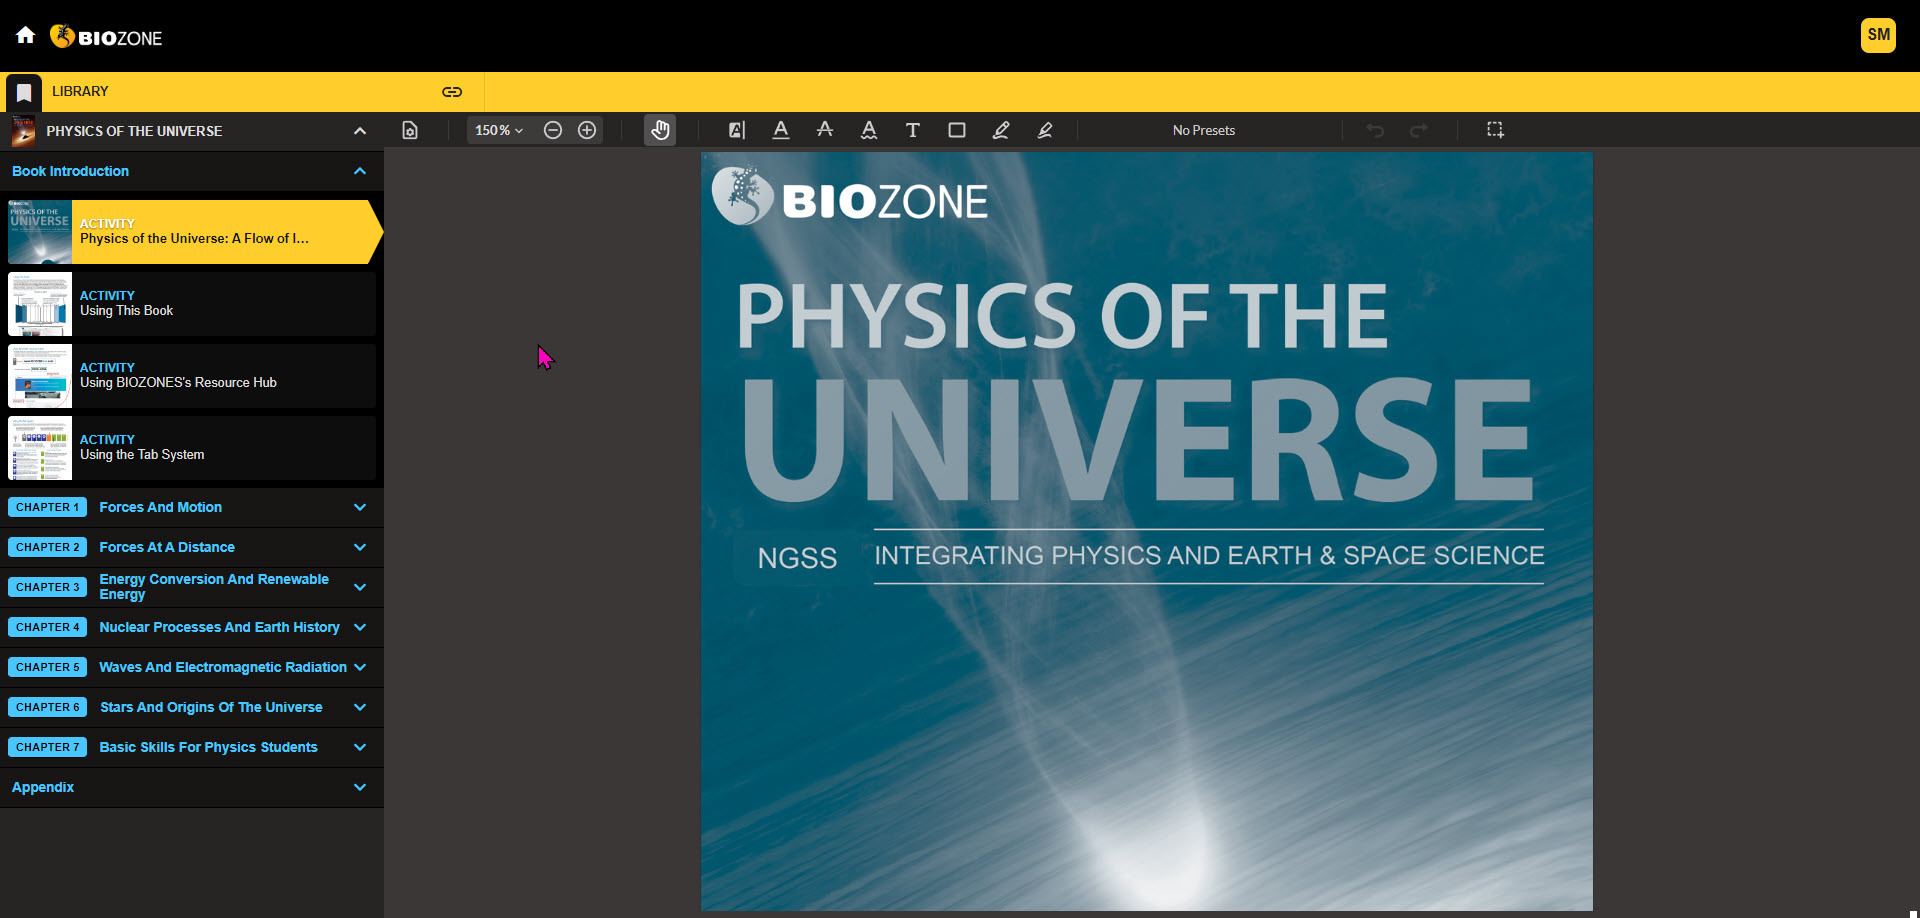Redo the last annotation
This screenshot has height=918, width=1920.
(x=1419, y=130)
